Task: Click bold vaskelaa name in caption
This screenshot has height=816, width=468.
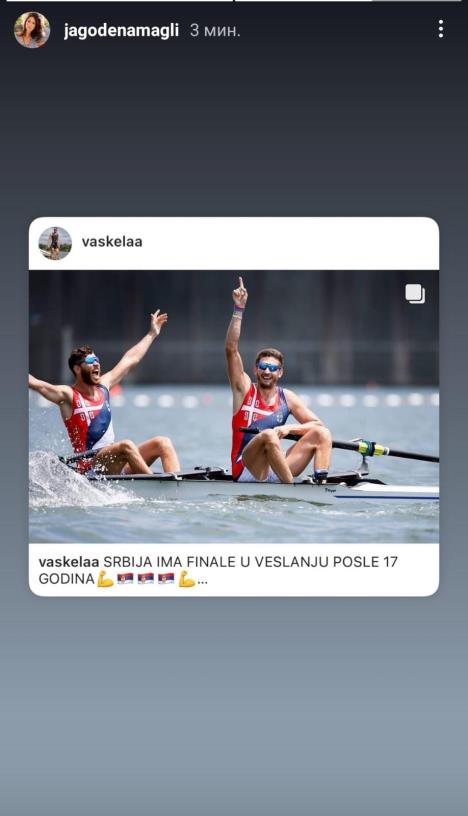Action: coord(69,562)
